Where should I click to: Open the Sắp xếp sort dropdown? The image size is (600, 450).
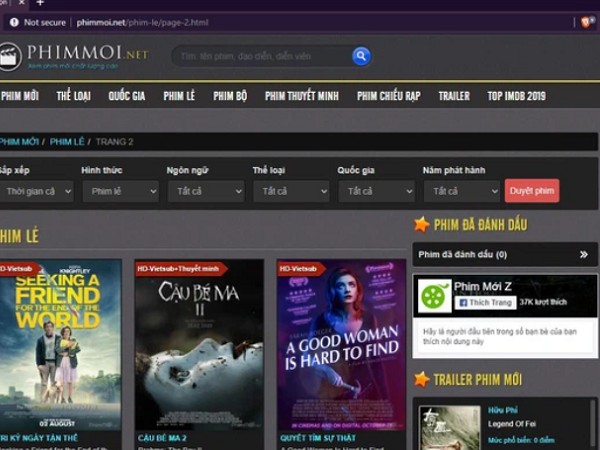(36, 191)
